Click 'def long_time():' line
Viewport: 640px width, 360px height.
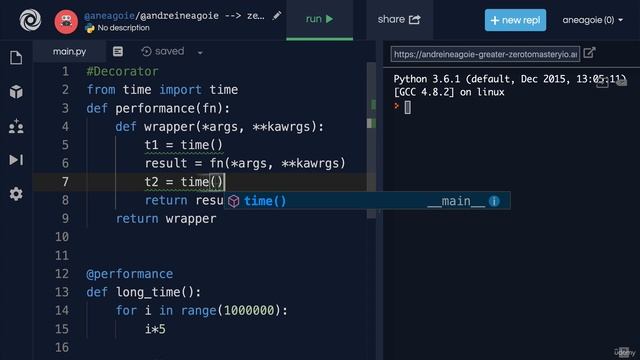[144, 292]
